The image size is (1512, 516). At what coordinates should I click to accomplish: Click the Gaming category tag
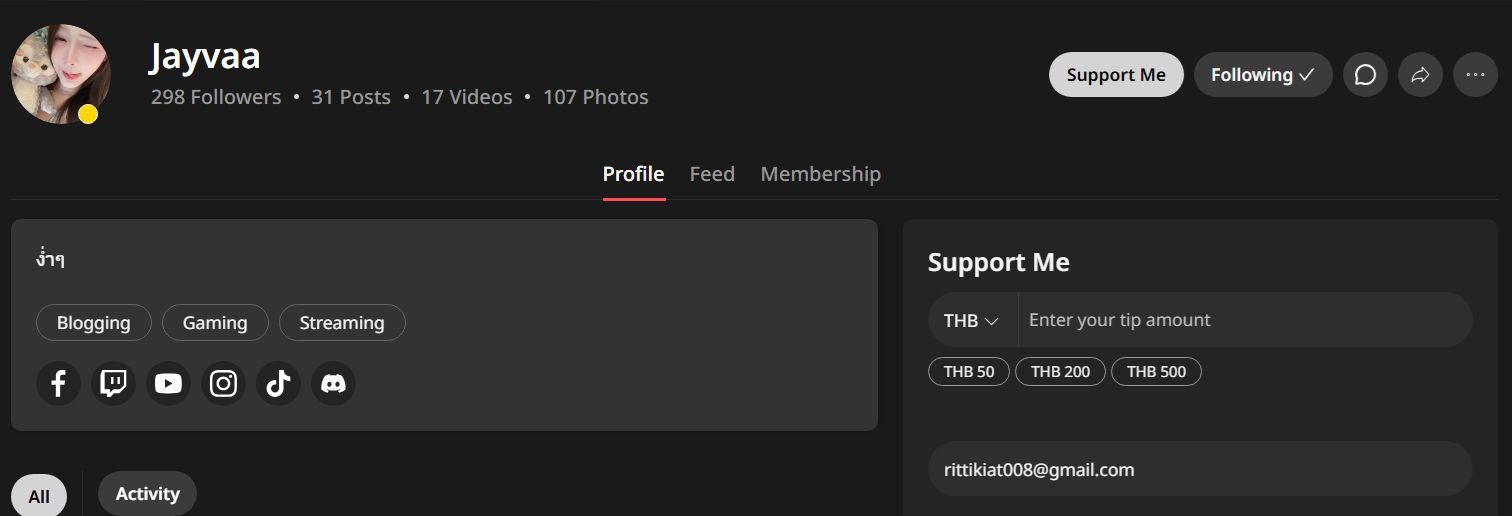pyautogui.click(x=215, y=323)
